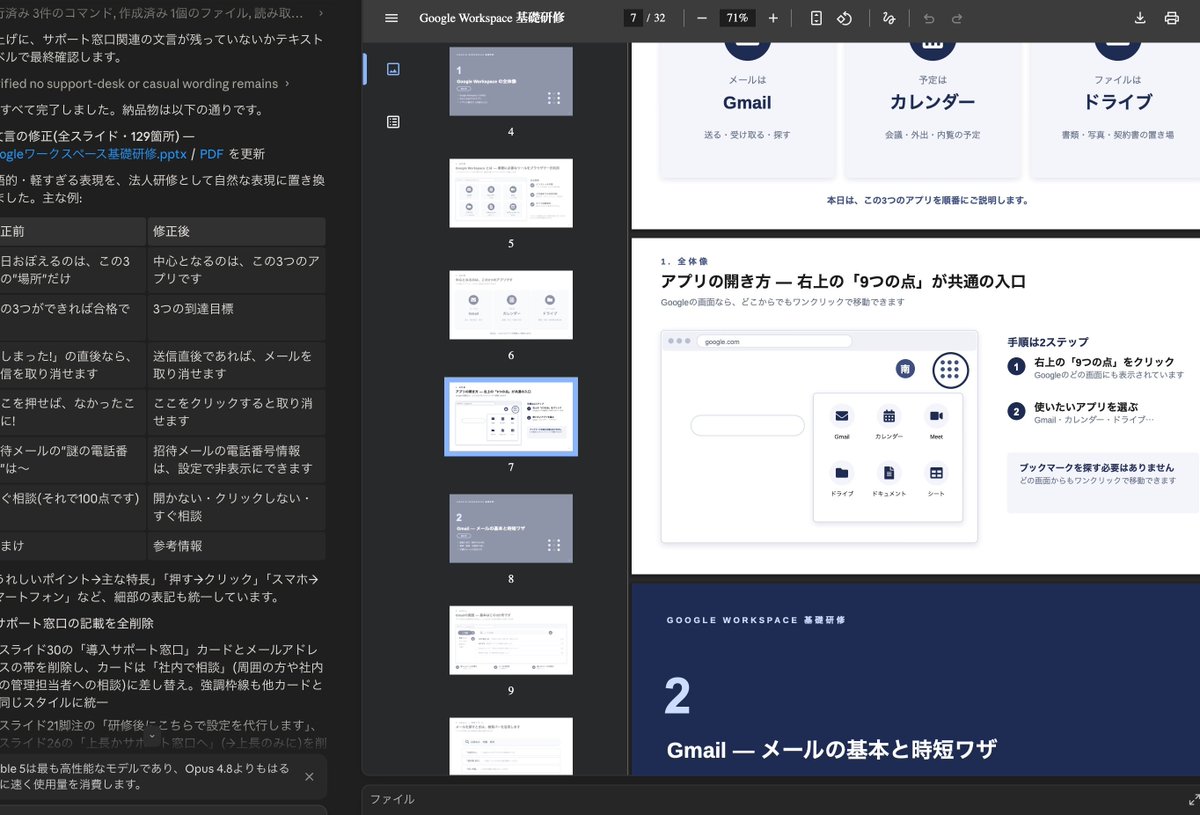Click the search box in browser mockup
The width and height of the screenshot is (1200, 815).
[747, 425]
